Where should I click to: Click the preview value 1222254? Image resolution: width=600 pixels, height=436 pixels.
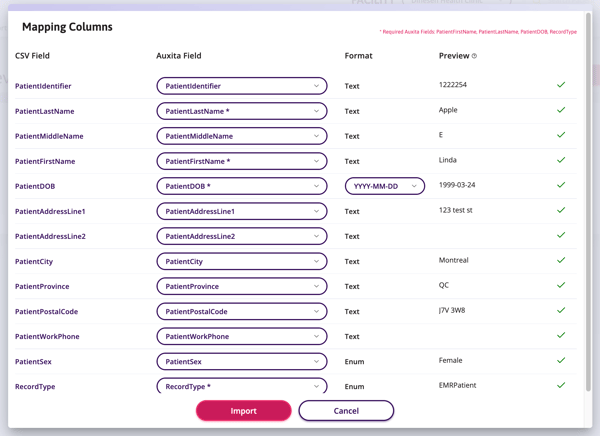[x=453, y=85]
